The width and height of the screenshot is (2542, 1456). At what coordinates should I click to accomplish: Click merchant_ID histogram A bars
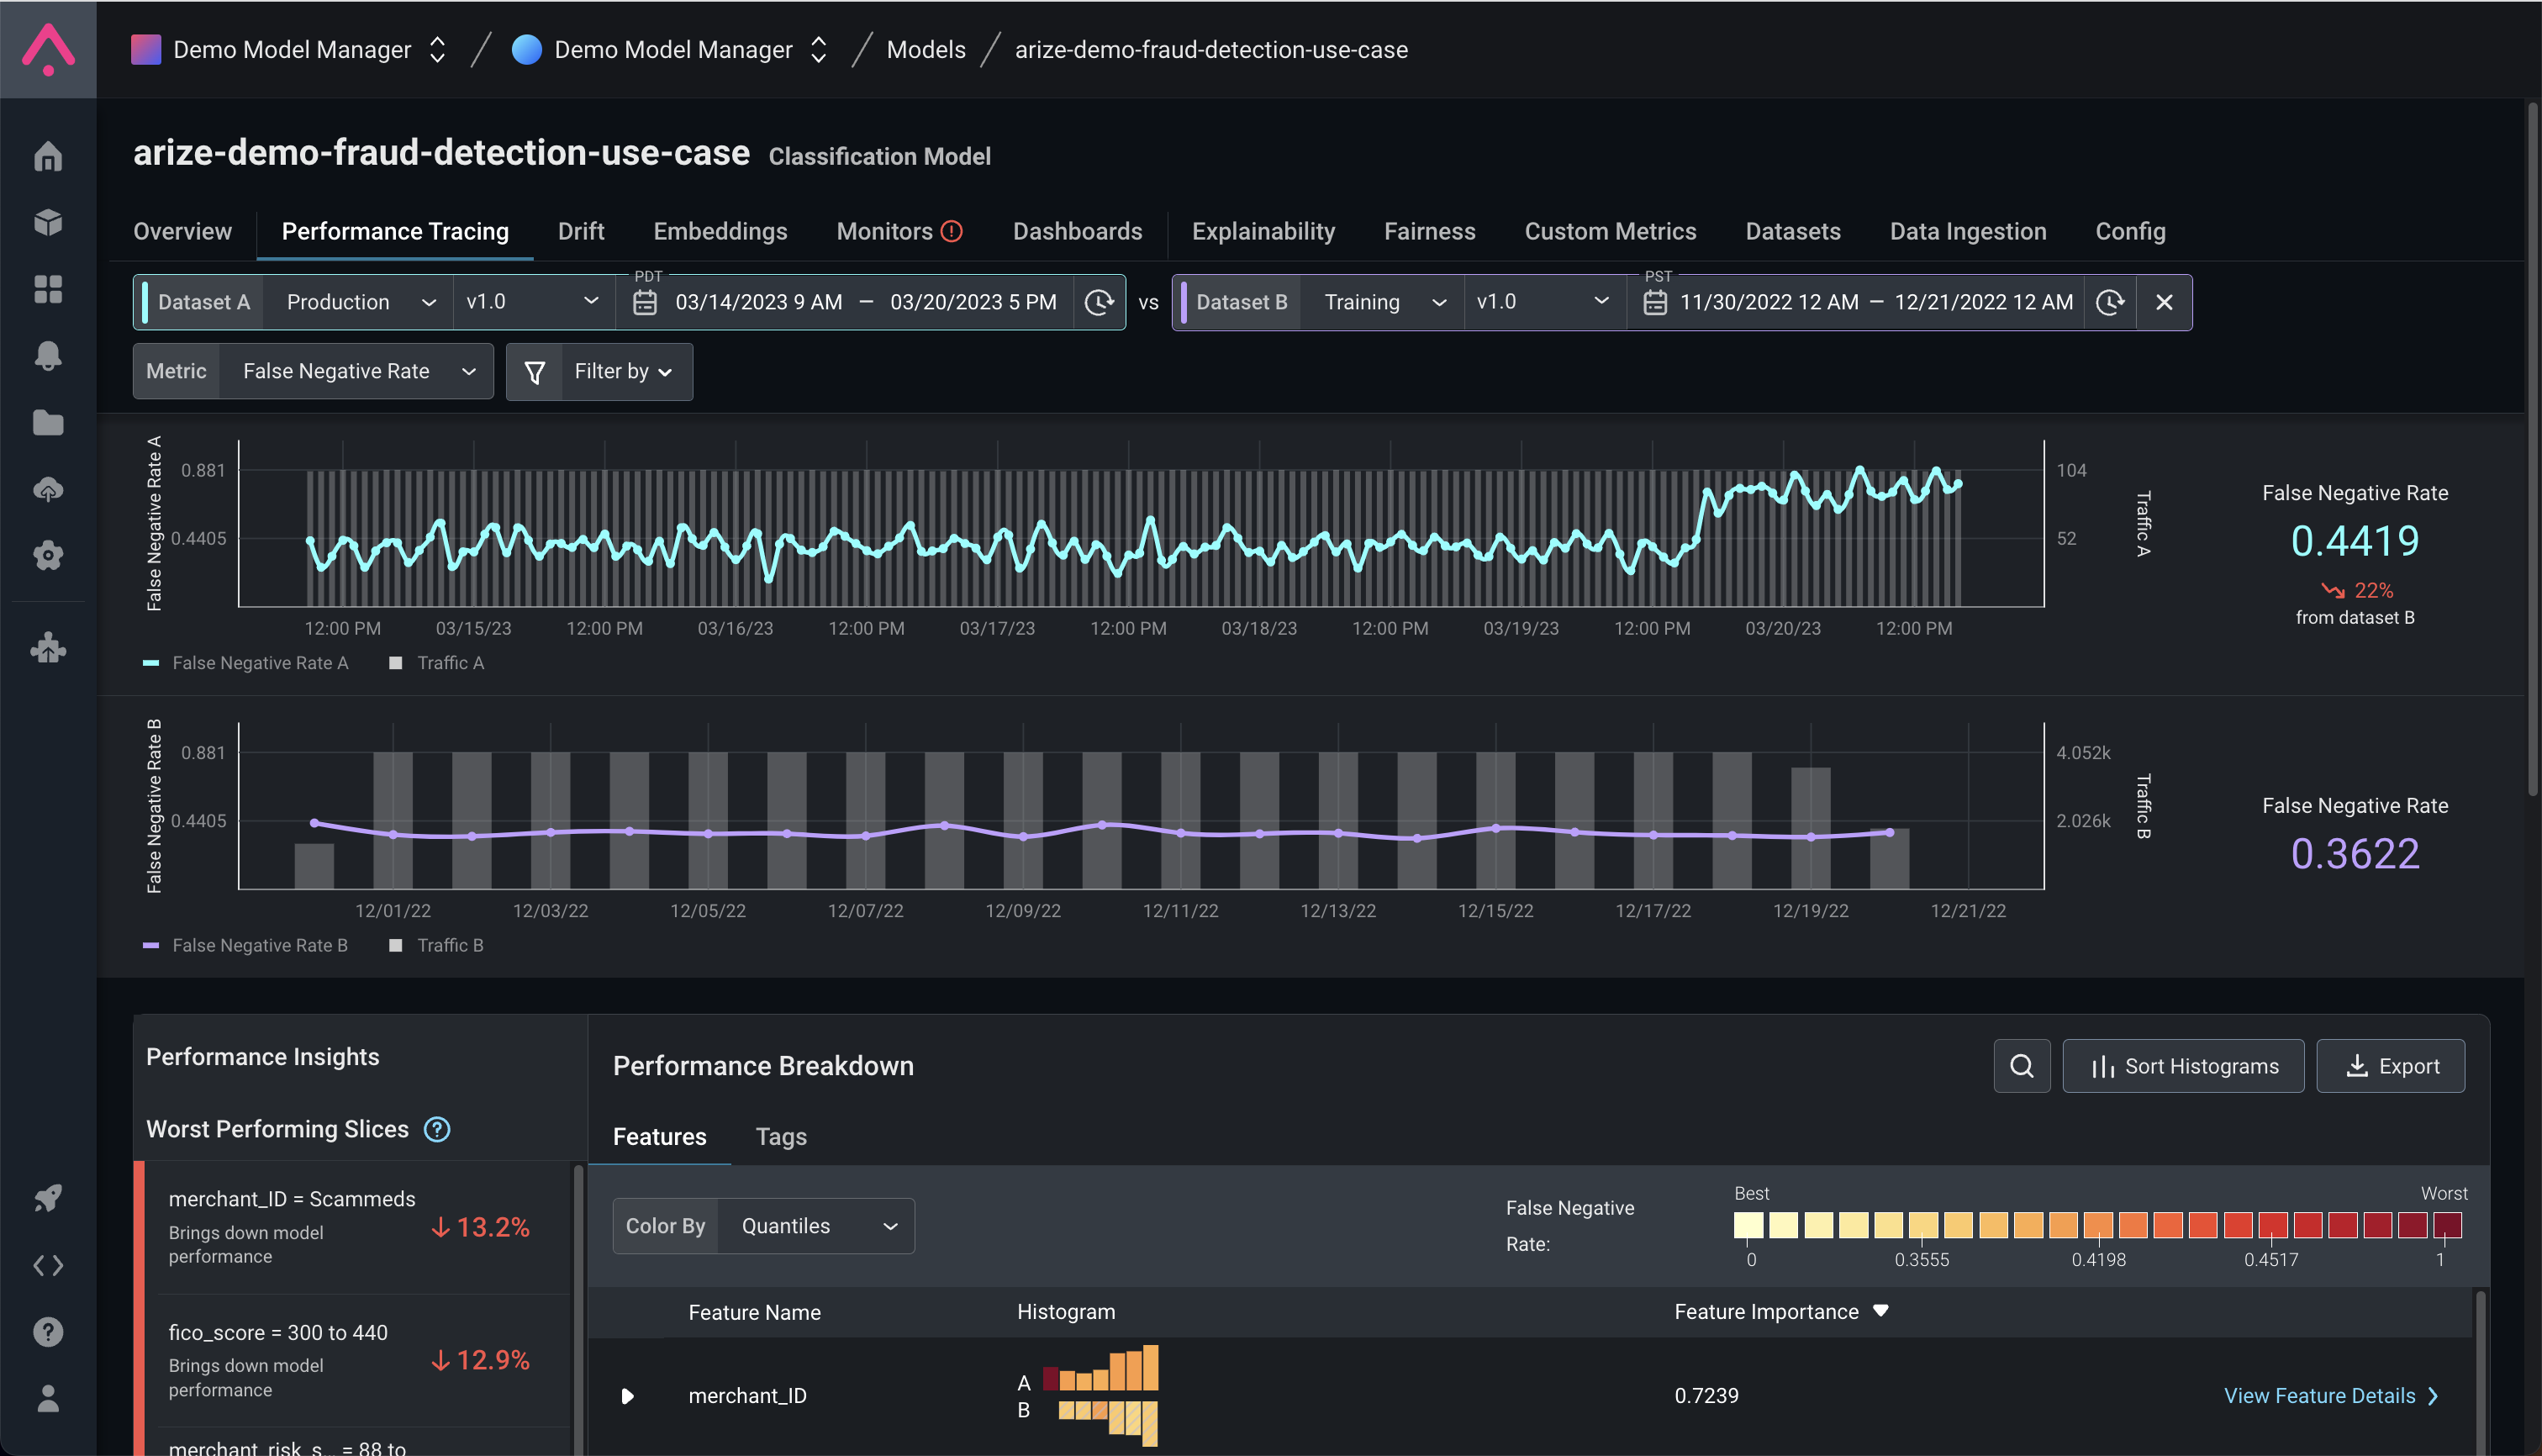tap(1100, 1368)
